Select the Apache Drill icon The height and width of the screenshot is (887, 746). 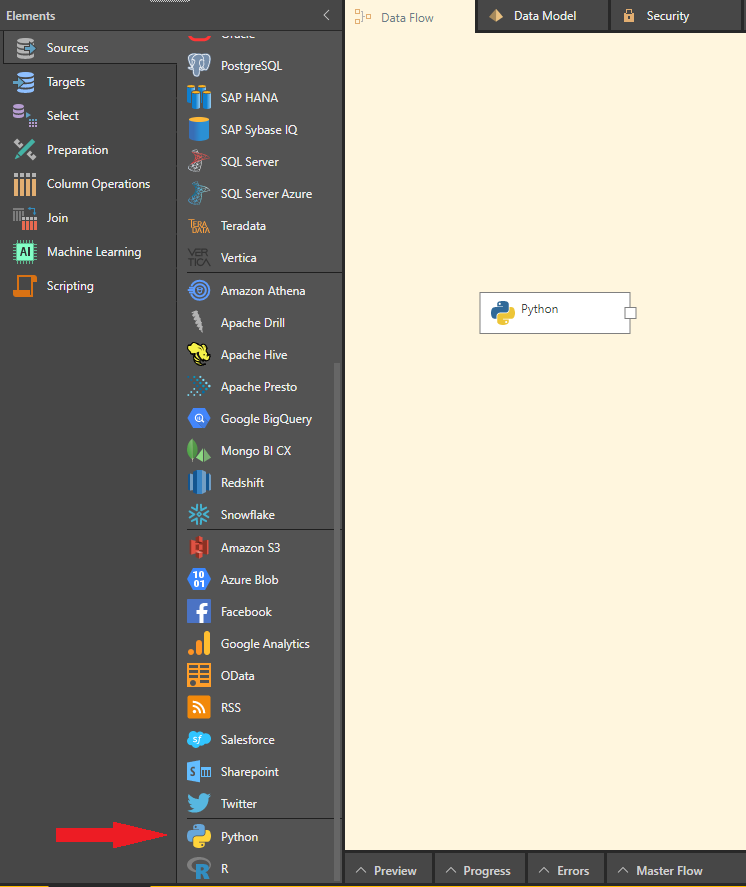point(199,322)
